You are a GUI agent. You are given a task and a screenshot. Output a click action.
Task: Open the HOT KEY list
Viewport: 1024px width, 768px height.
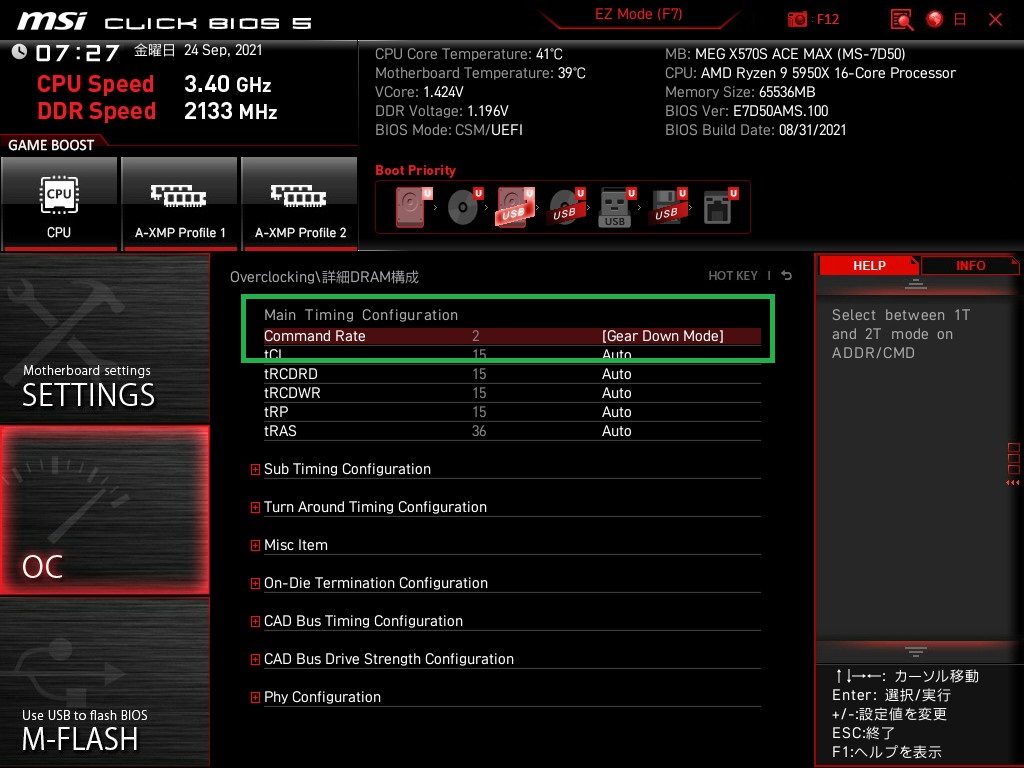point(733,276)
